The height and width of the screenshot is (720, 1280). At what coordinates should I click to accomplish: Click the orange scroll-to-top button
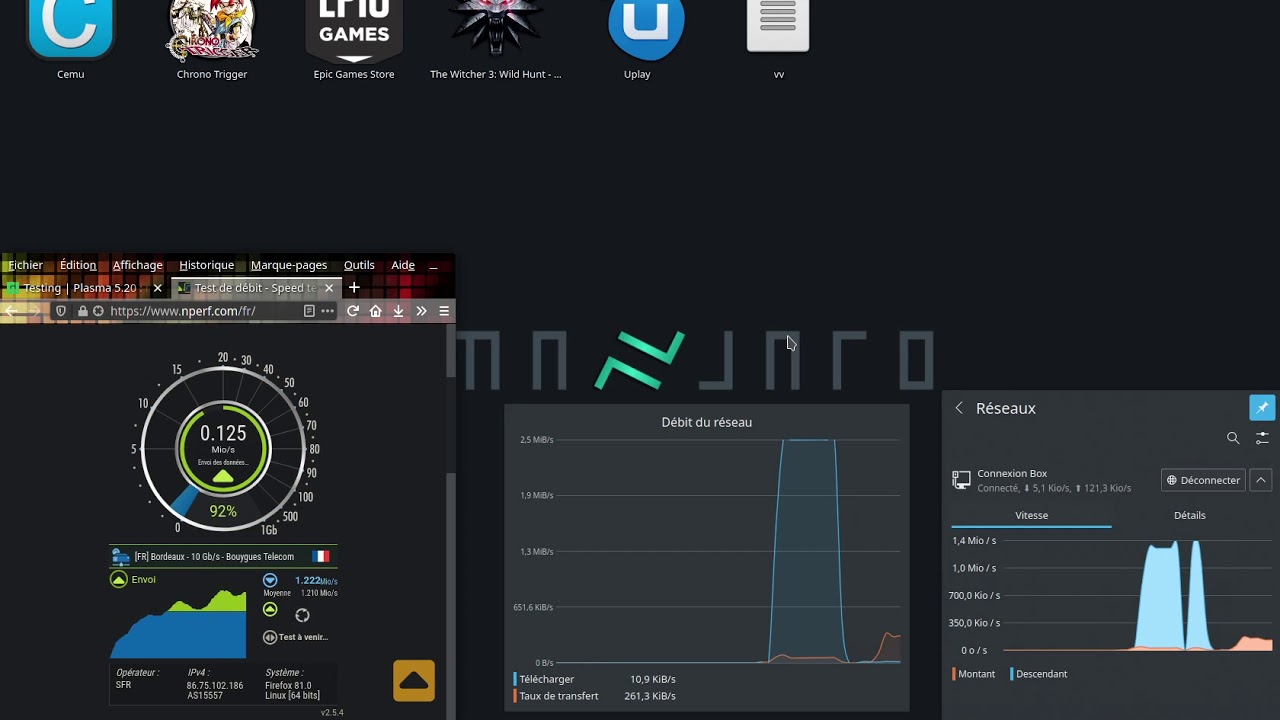click(414, 681)
